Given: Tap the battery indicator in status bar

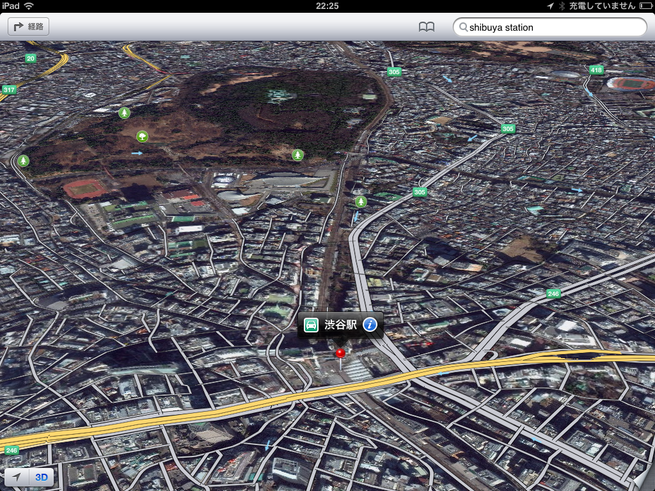Looking at the screenshot, I should coord(645,6).
